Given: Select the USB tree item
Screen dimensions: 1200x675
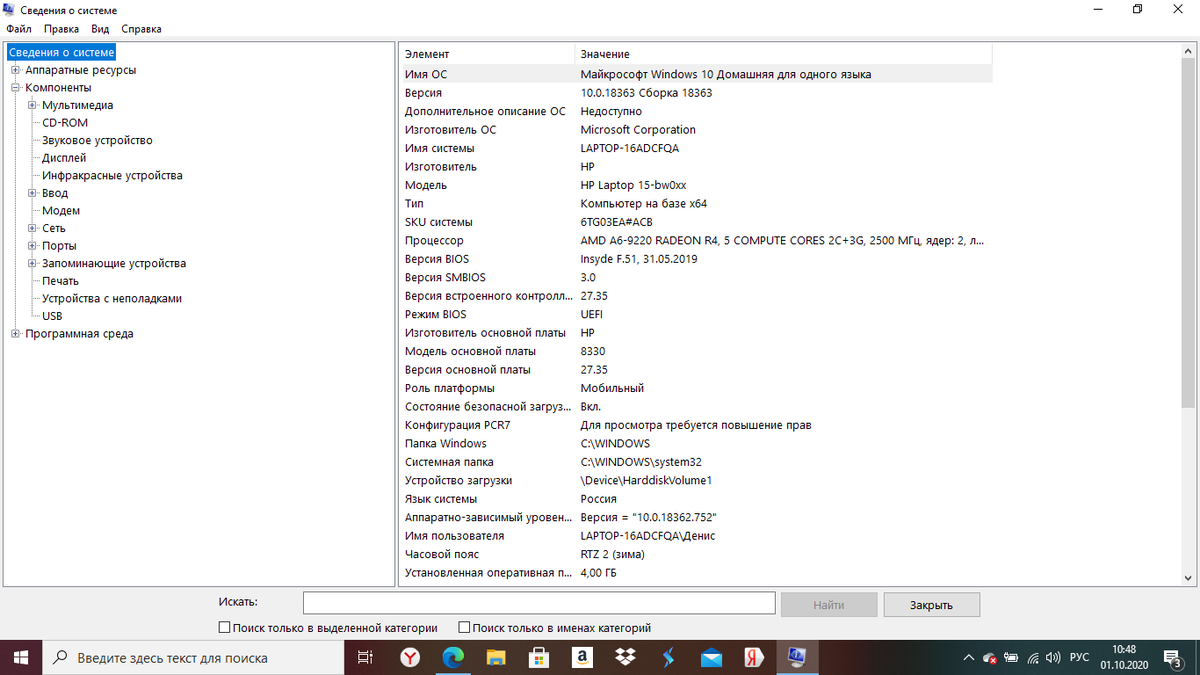Looking at the screenshot, I should pyautogui.click(x=52, y=316).
